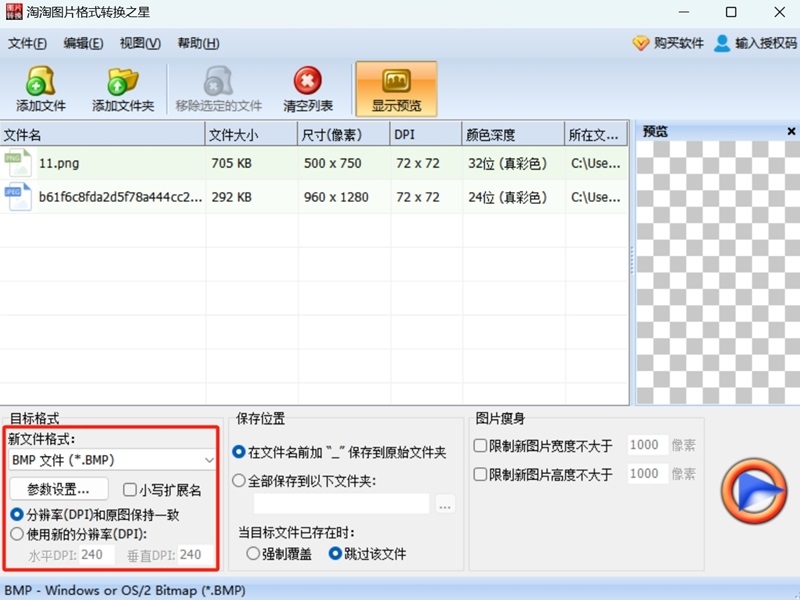Click the browse folder ... button
800x600 pixels.
click(x=443, y=505)
